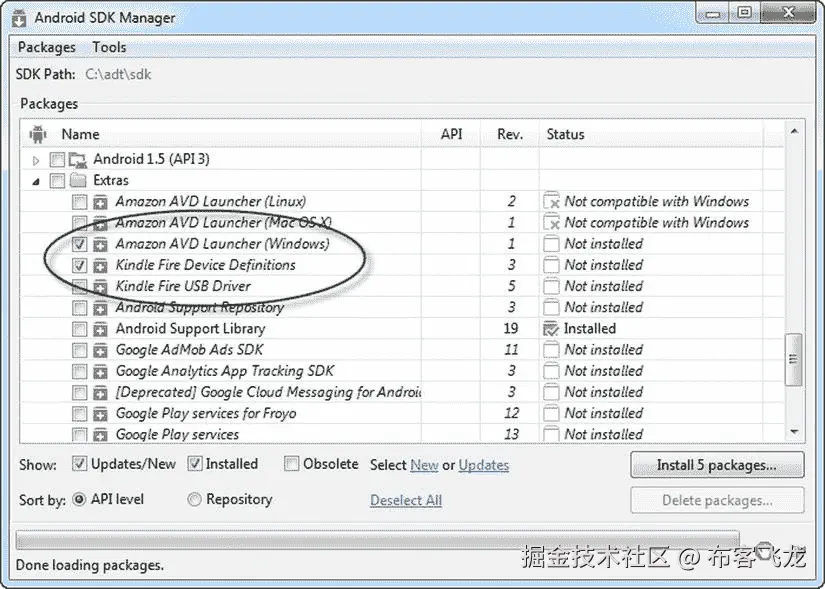Click the Extras folder icon
Viewport: 825px width, 589px height.
78,181
